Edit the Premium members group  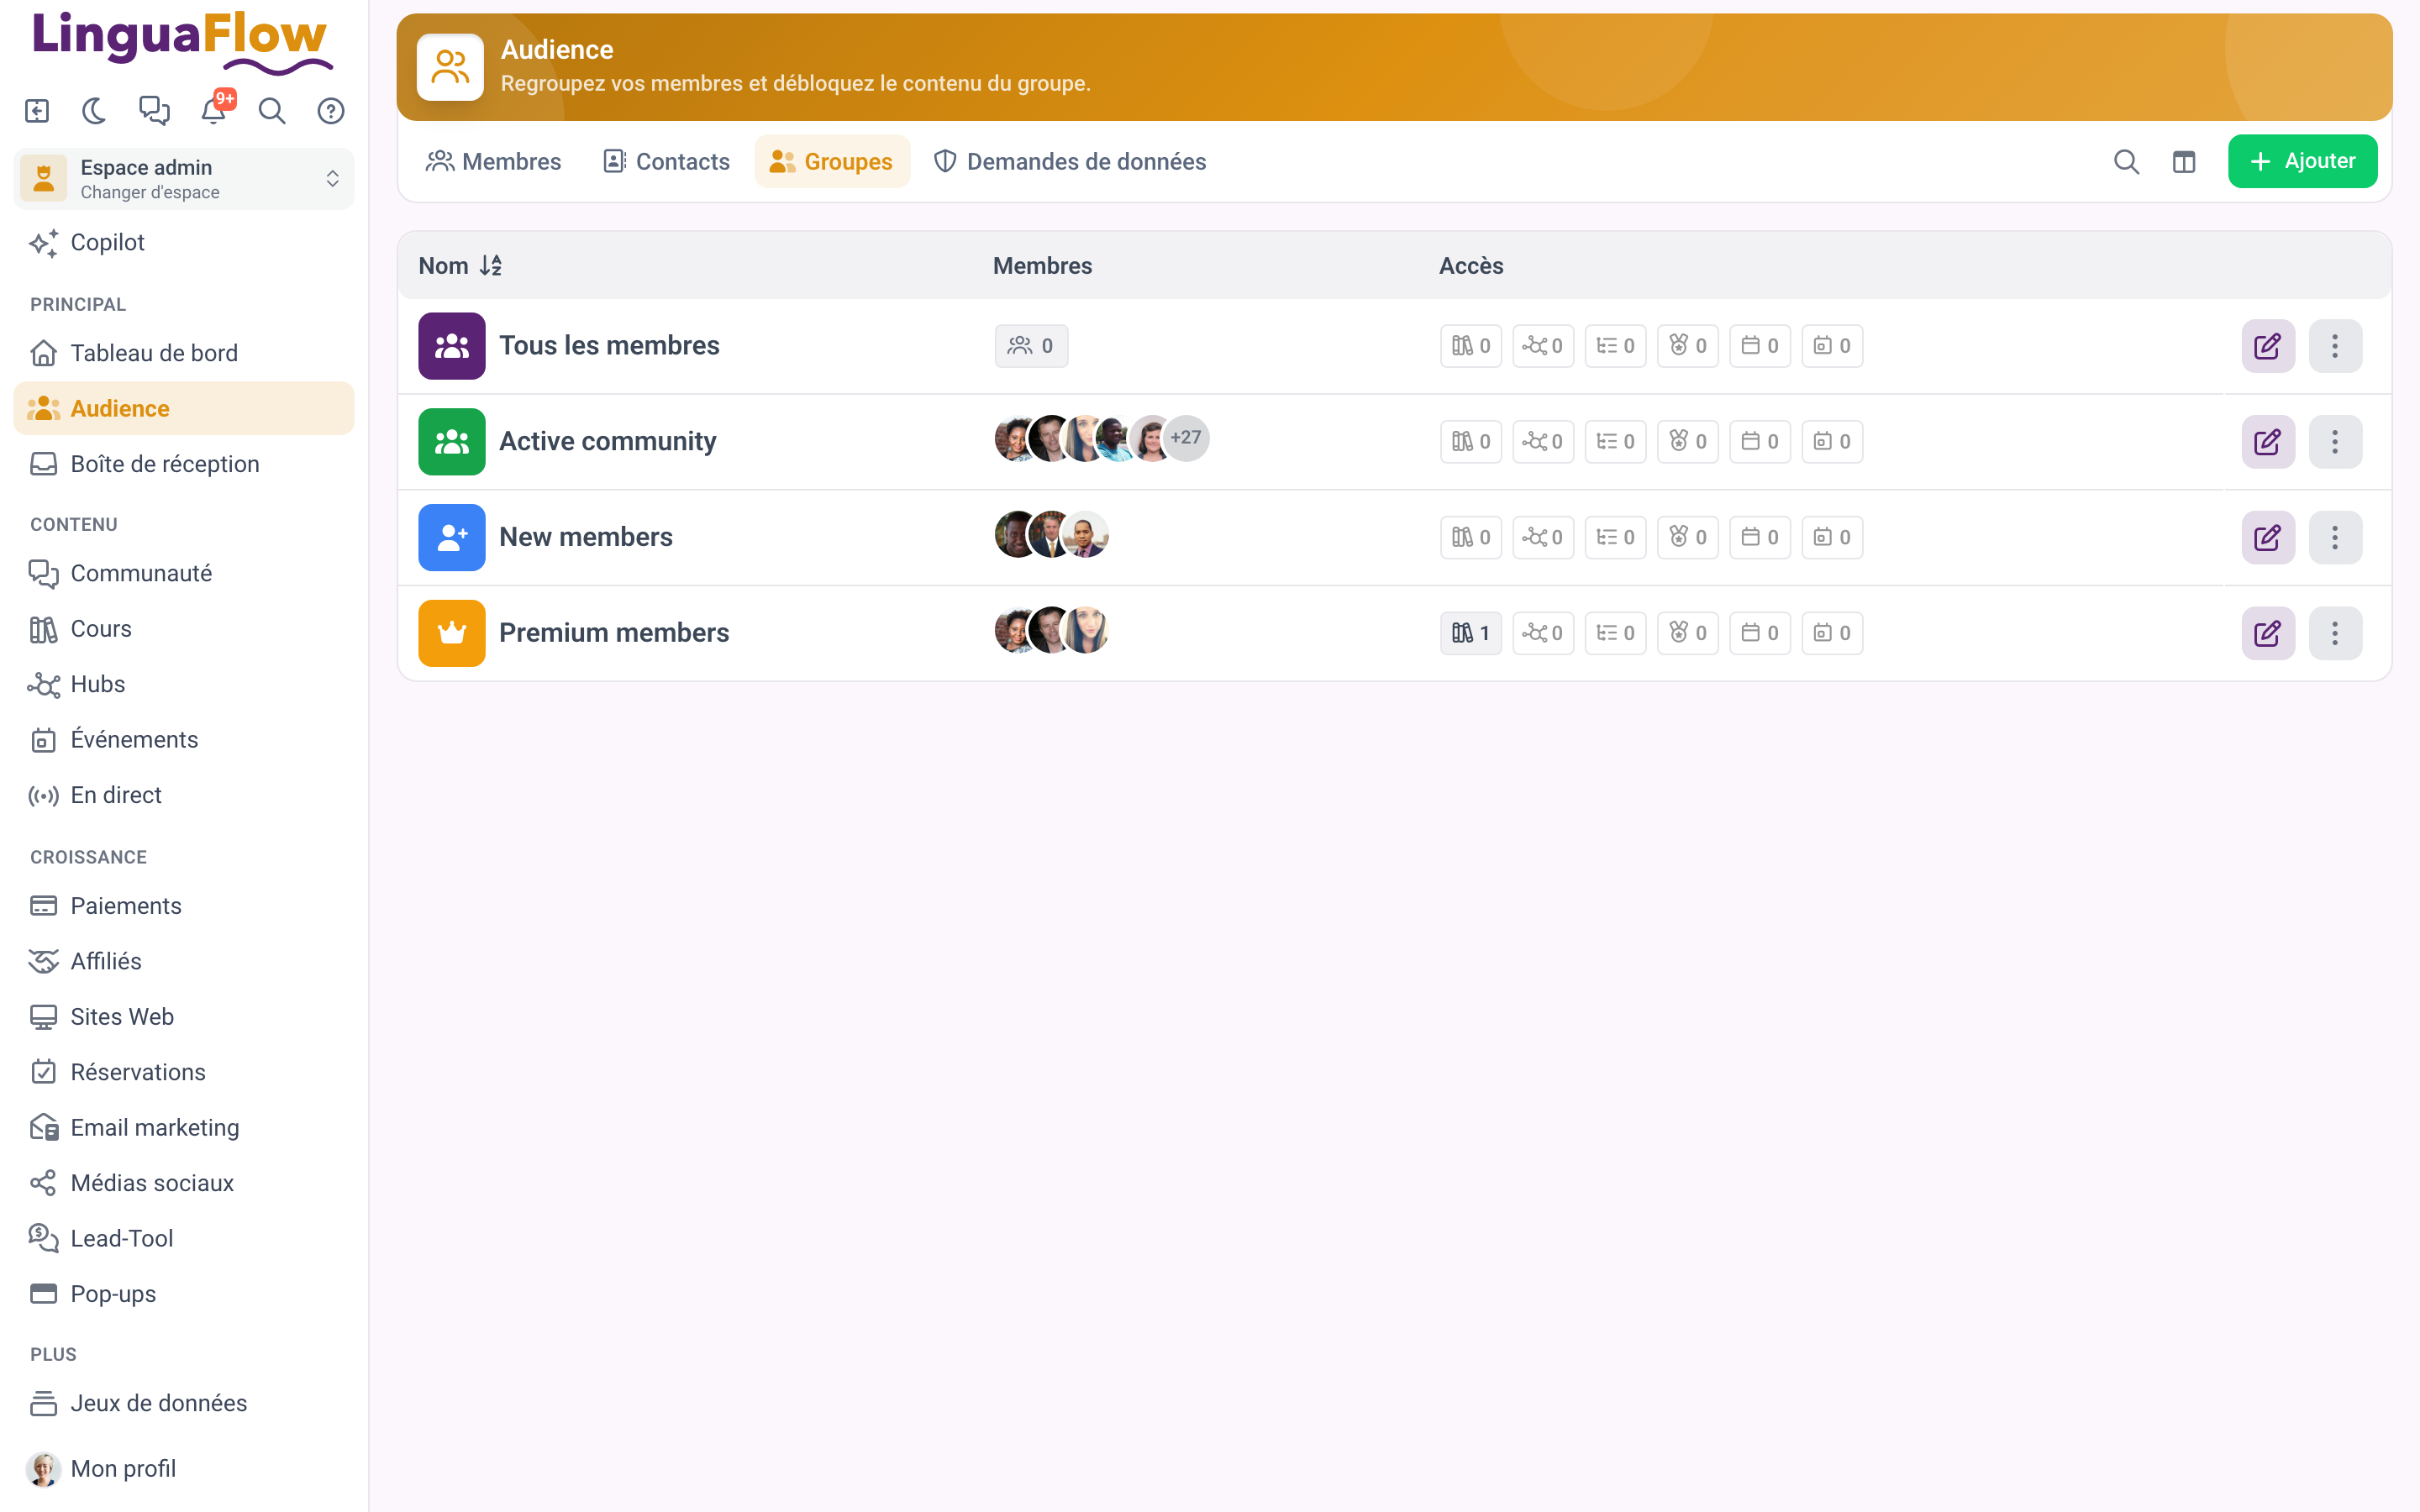pyautogui.click(x=2268, y=633)
